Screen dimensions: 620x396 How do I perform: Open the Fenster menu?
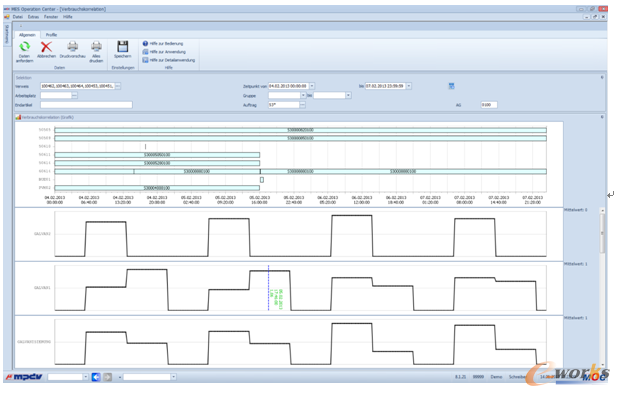point(51,17)
